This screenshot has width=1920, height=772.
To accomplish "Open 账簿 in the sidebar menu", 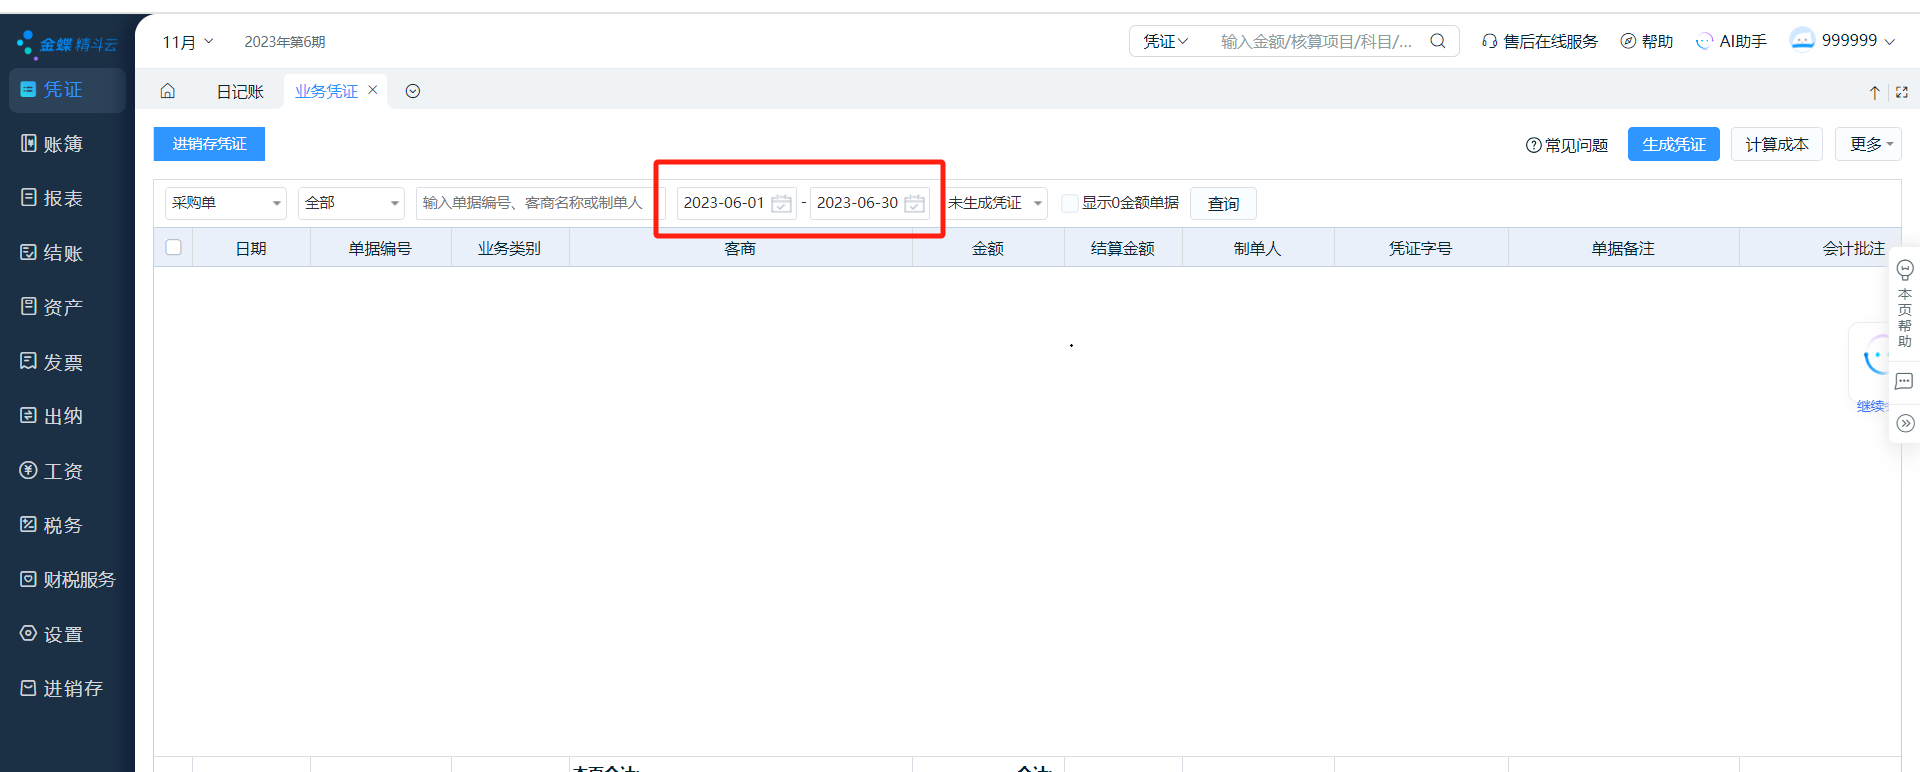I will (63, 144).
